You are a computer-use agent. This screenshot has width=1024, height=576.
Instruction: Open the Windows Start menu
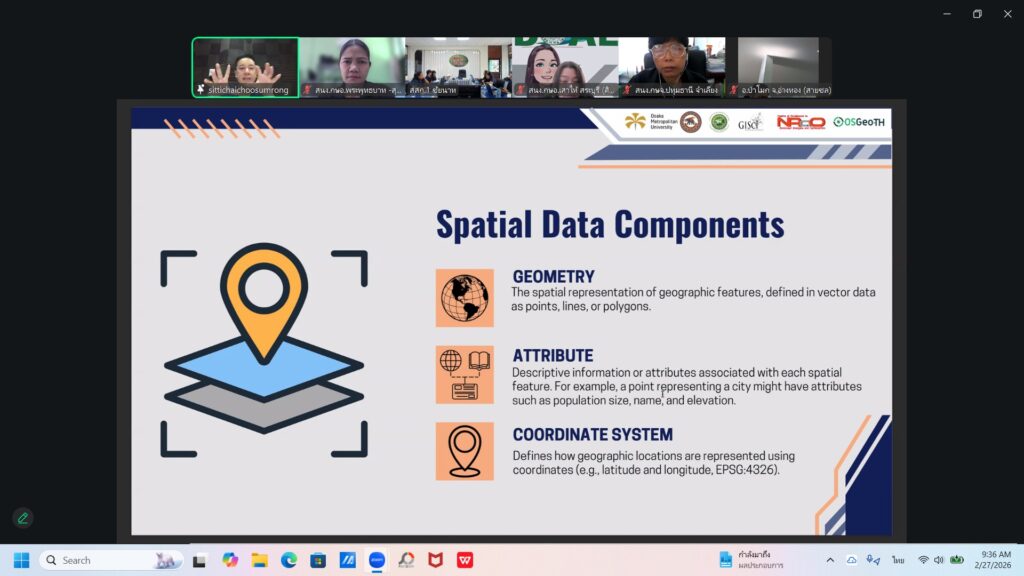pyautogui.click(x=21, y=560)
